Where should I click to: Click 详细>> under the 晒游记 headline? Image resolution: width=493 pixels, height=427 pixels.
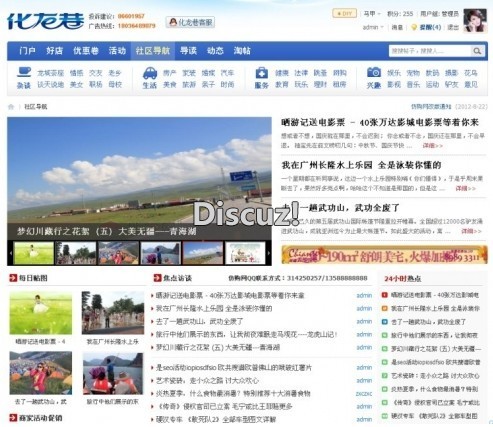[433, 146]
